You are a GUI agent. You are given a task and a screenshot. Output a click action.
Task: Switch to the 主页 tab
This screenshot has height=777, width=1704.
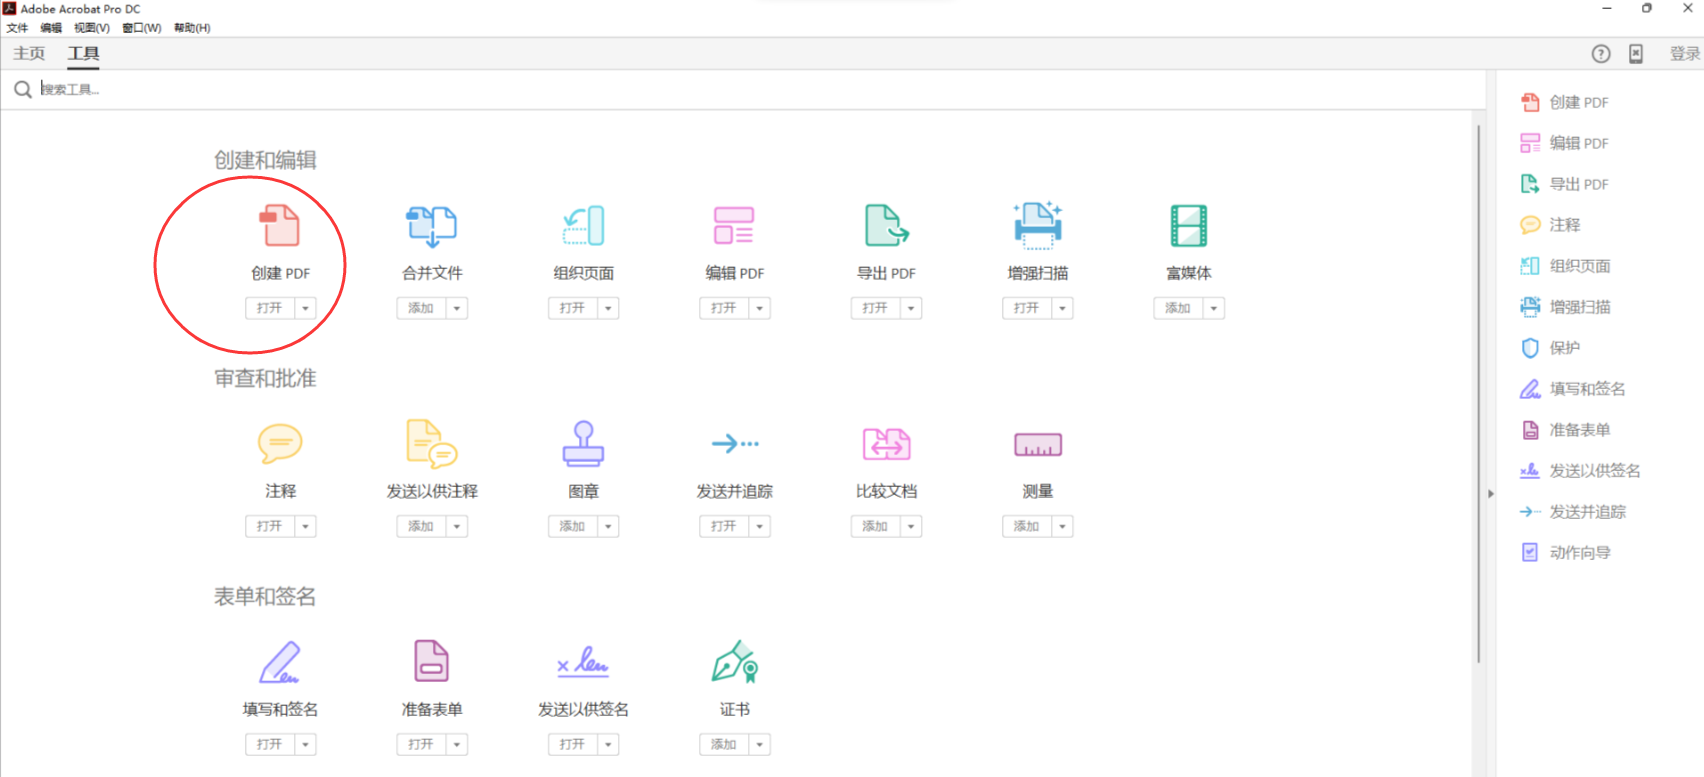point(29,54)
